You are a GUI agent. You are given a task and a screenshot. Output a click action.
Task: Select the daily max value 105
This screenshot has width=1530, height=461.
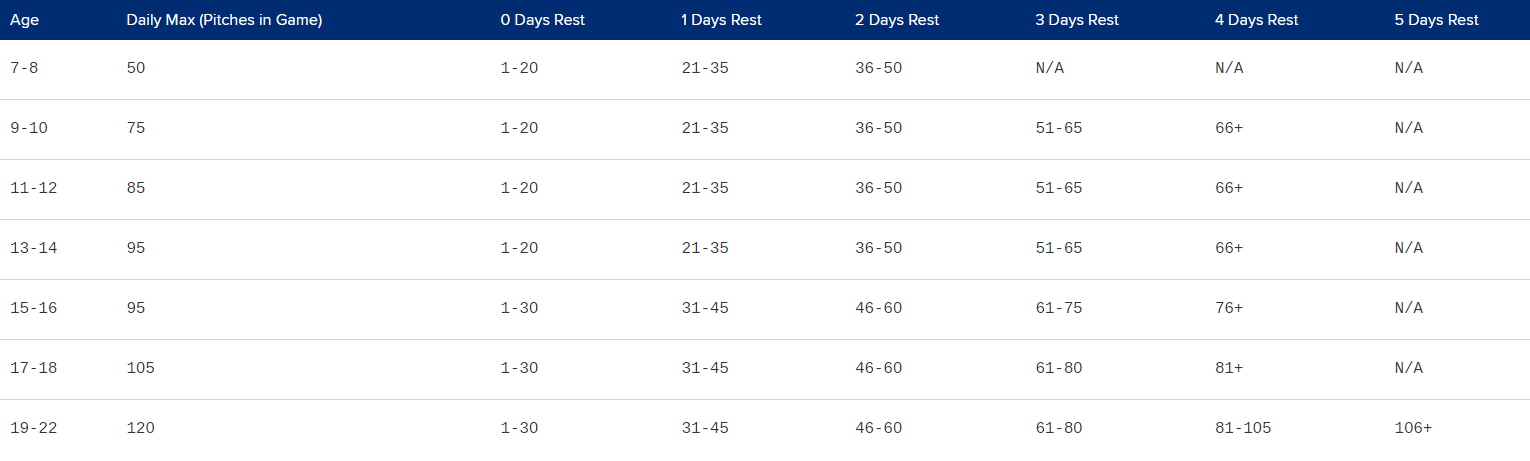click(141, 368)
